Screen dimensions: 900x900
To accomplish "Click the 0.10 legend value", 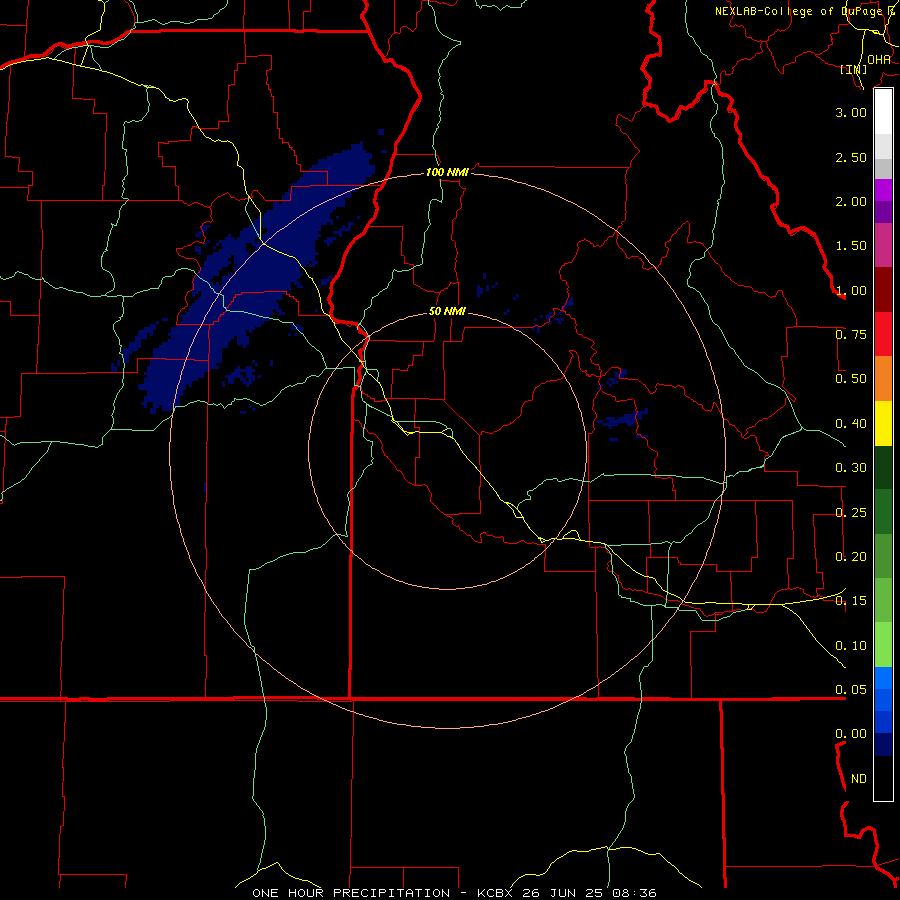I will point(851,646).
